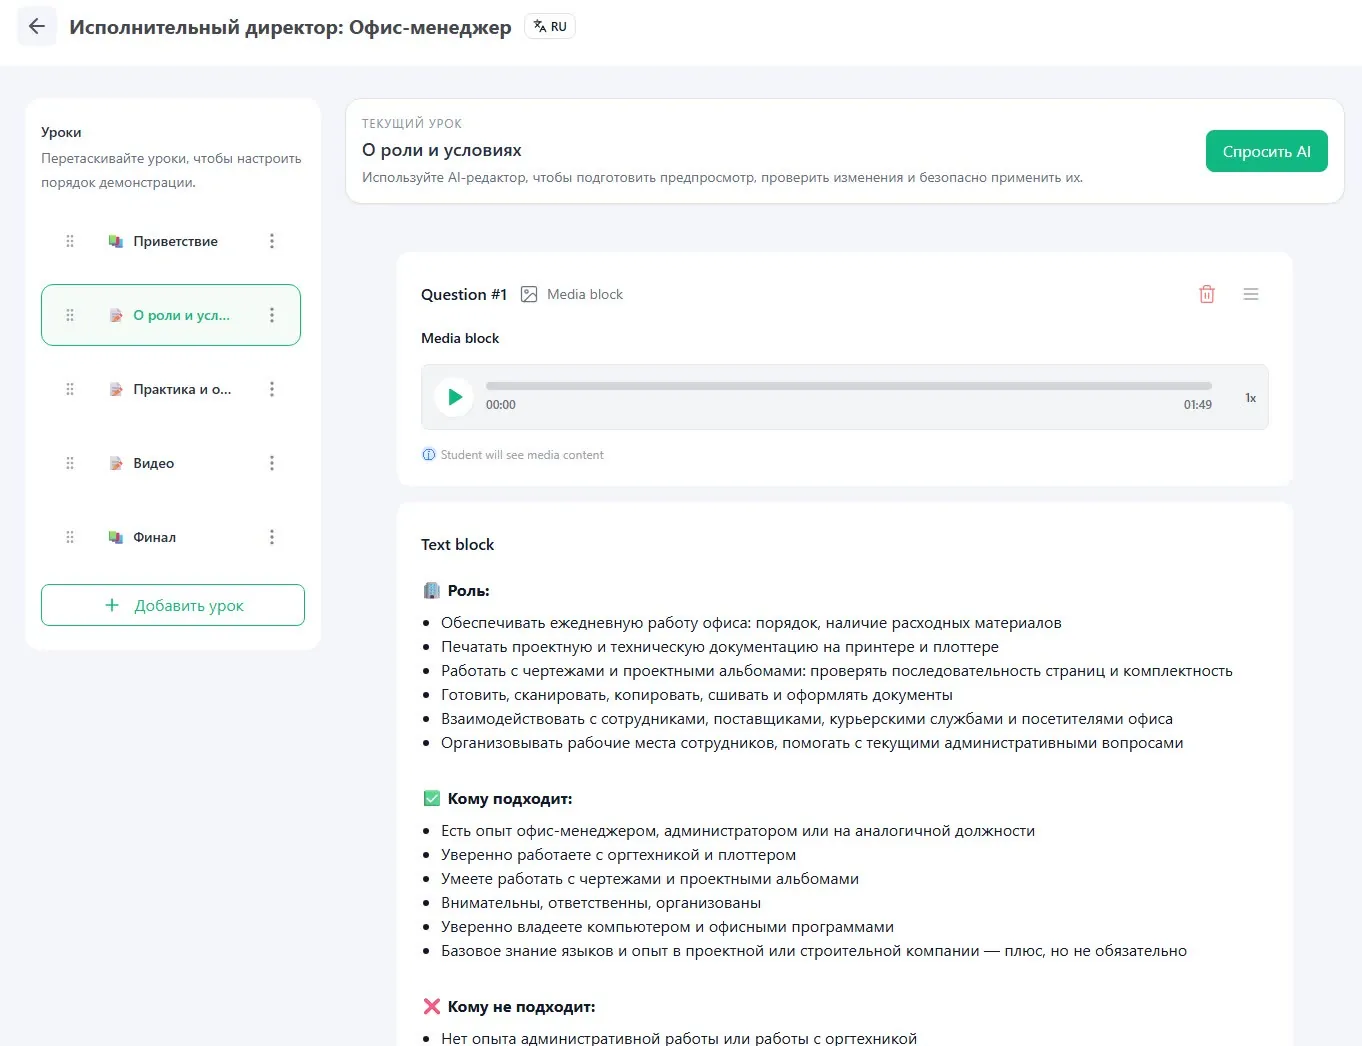Open the options menu for Практика и о...
This screenshot has height=1046, width=1362.
(x=272, y=389)
